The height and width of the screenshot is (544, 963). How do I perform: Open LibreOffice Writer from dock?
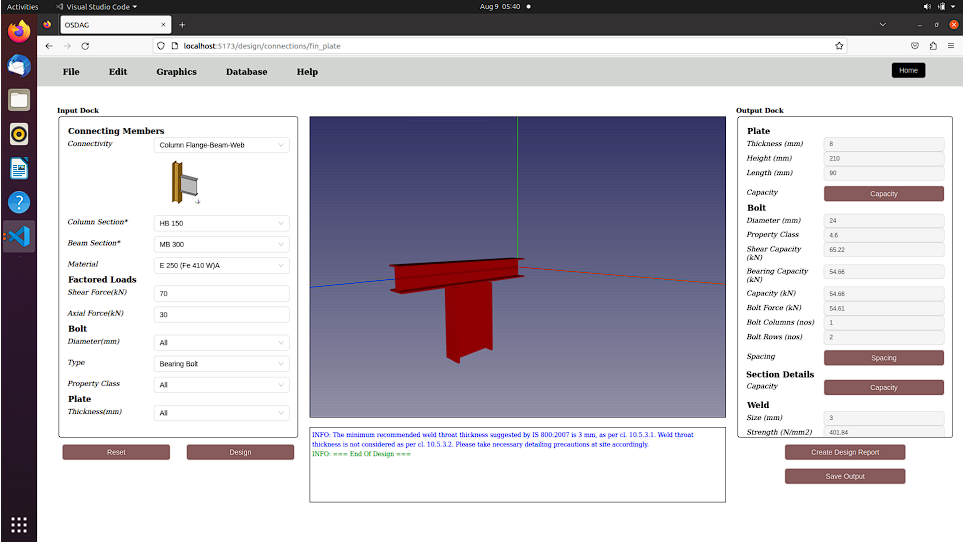tap(18, 168)
